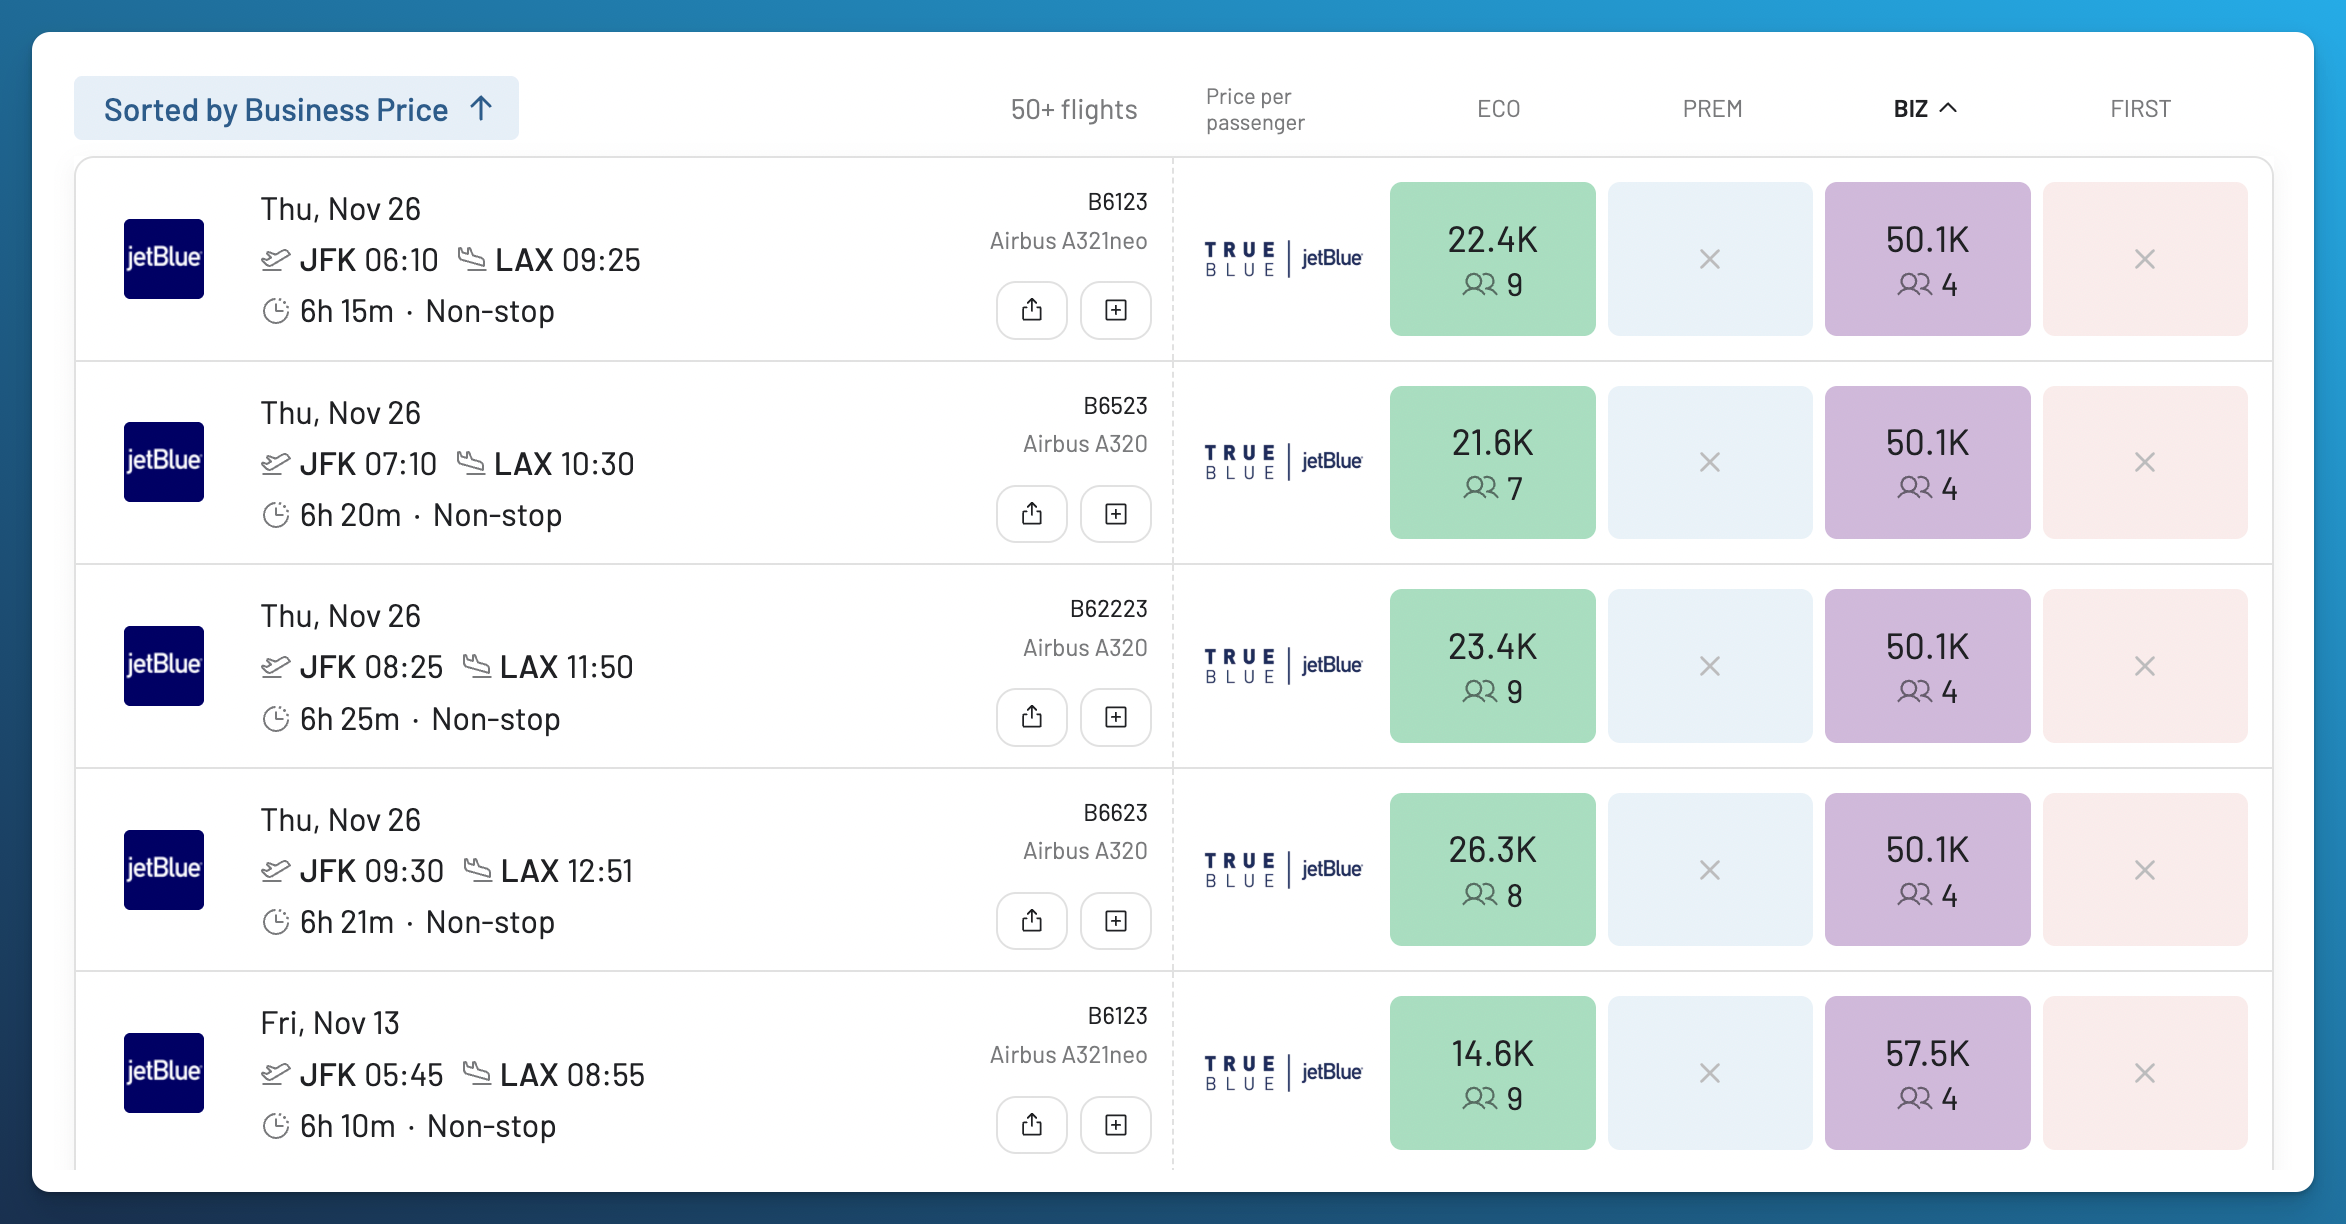
Task: Click jetBlue logo of 06:10 flight
Action: 164,258
